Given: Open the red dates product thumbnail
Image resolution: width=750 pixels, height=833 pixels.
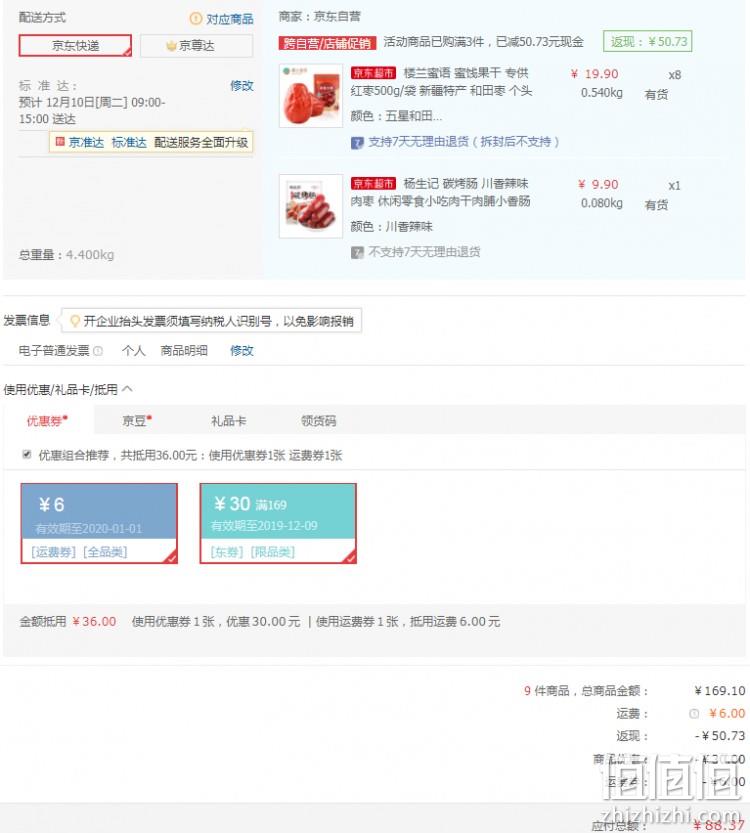Looking at the screenshot, I should pos(311,96).
